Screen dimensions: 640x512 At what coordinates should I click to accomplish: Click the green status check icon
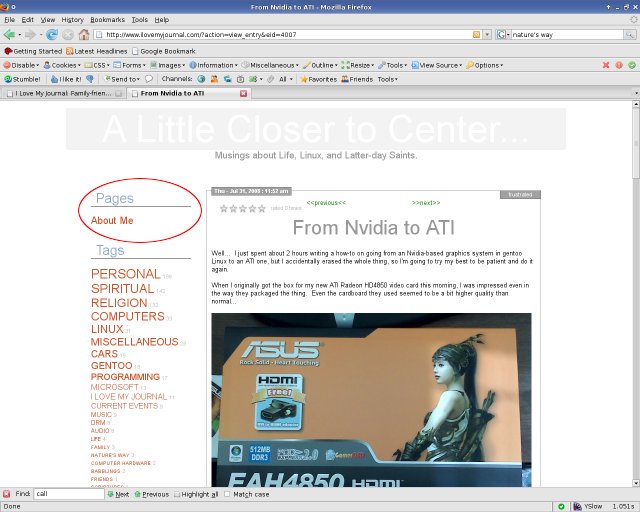[x=562, y=506]
